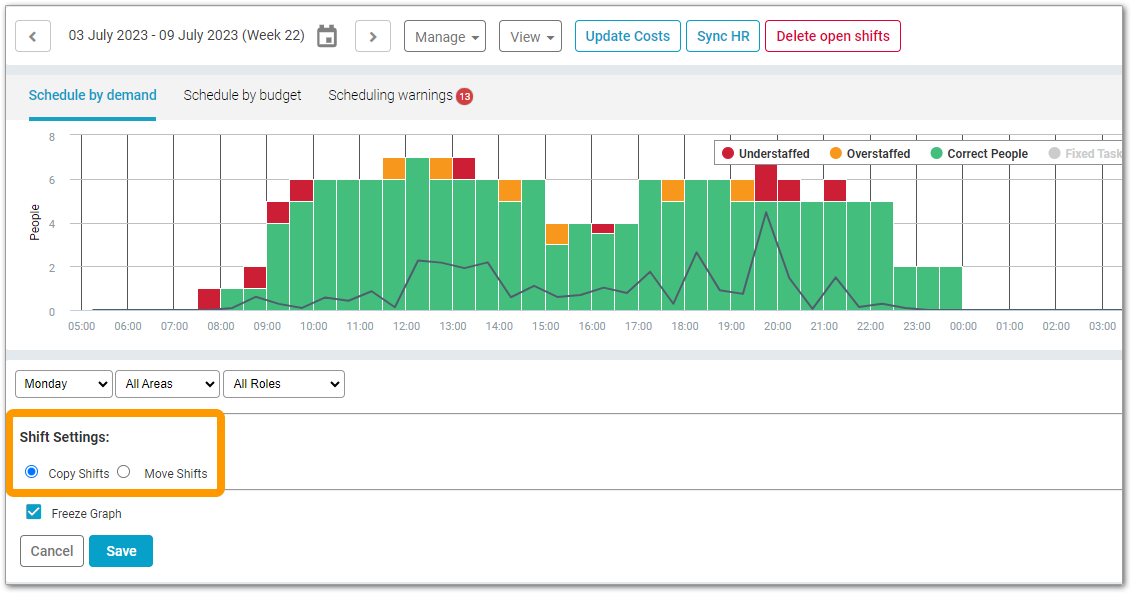Click the scheduling warnings red badge showing 13

click(464, 96)
